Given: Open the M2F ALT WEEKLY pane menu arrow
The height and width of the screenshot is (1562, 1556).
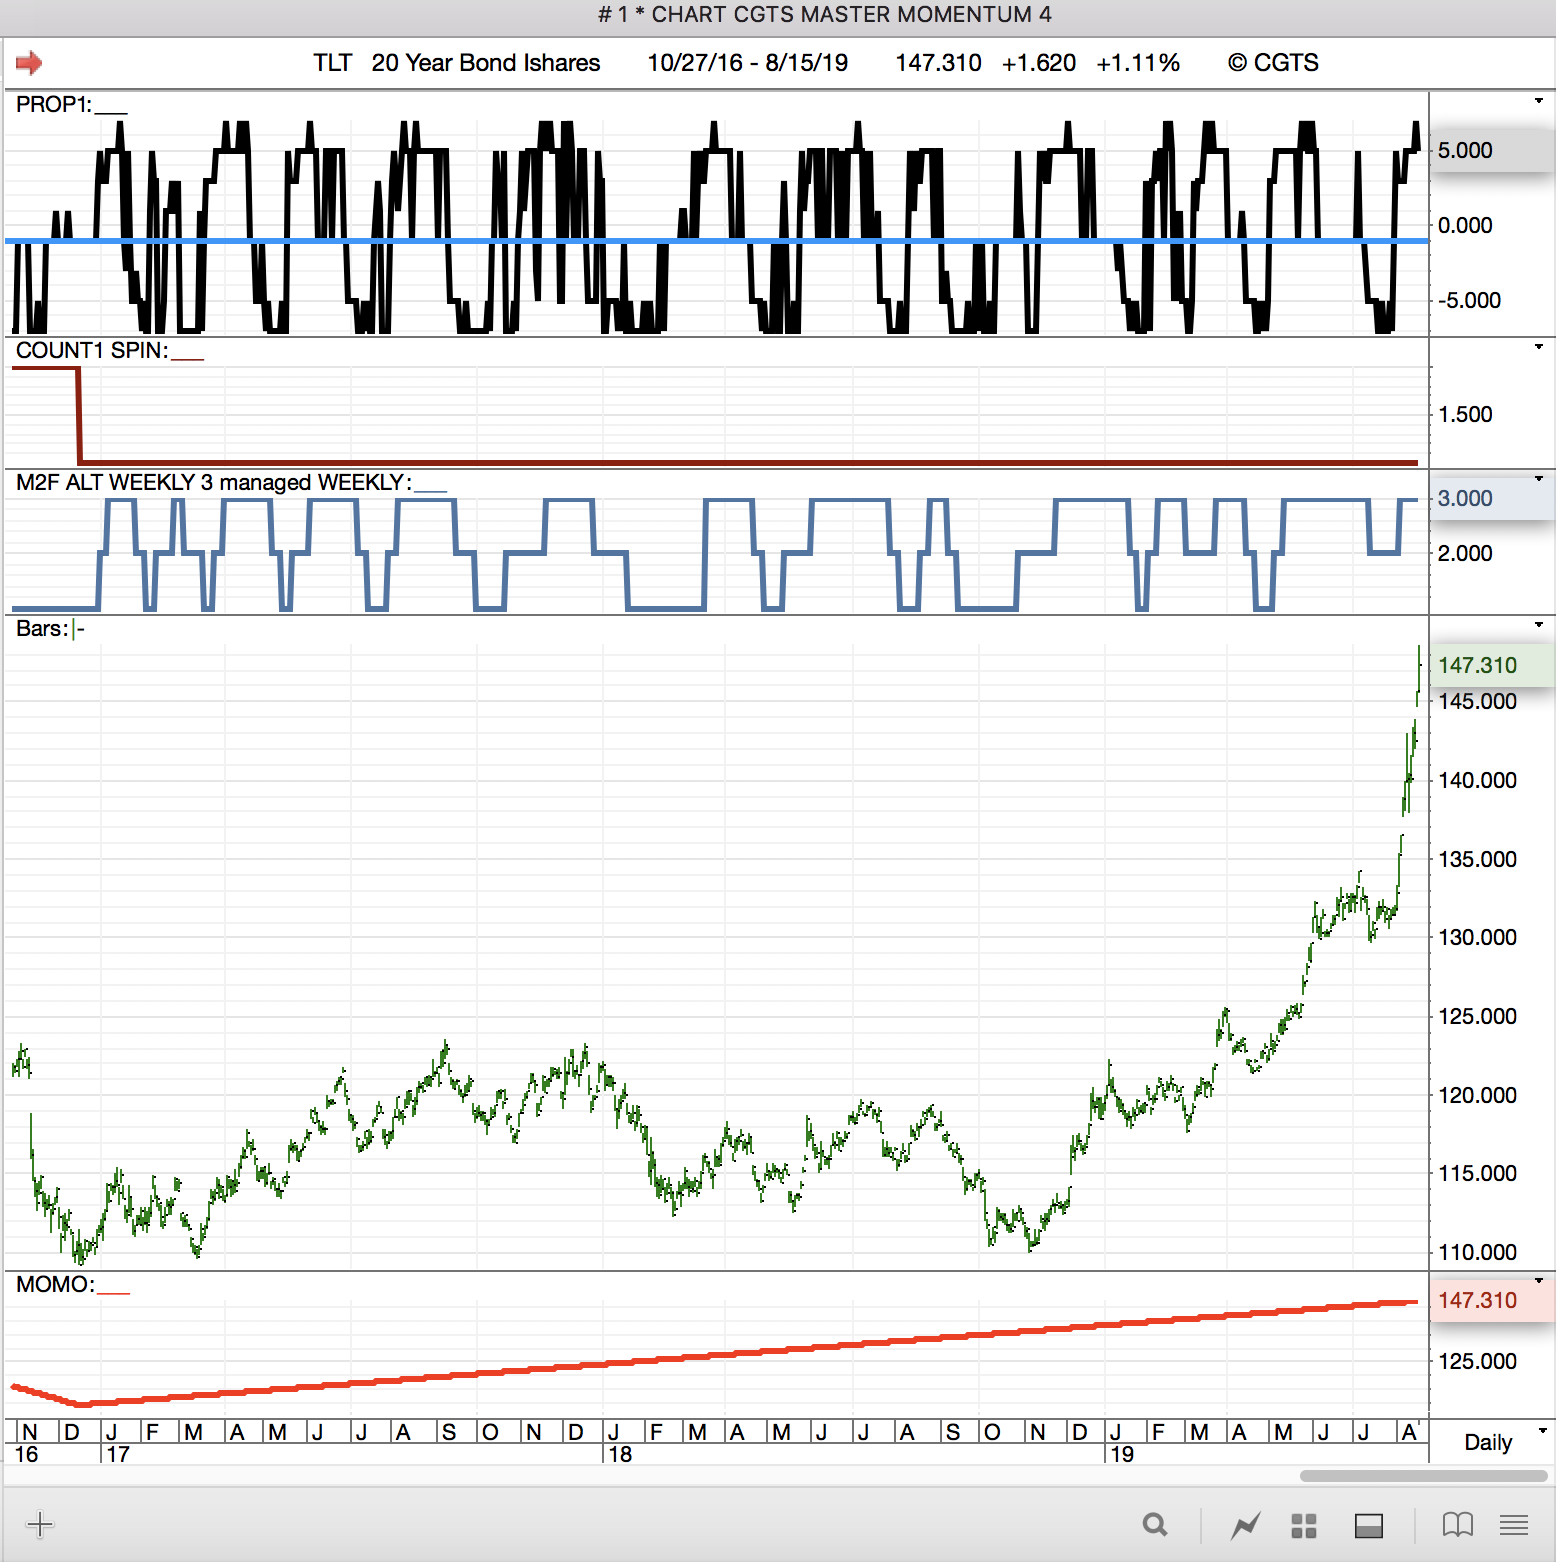Looking at the screenshot, I should click(x=1539, y=479).
